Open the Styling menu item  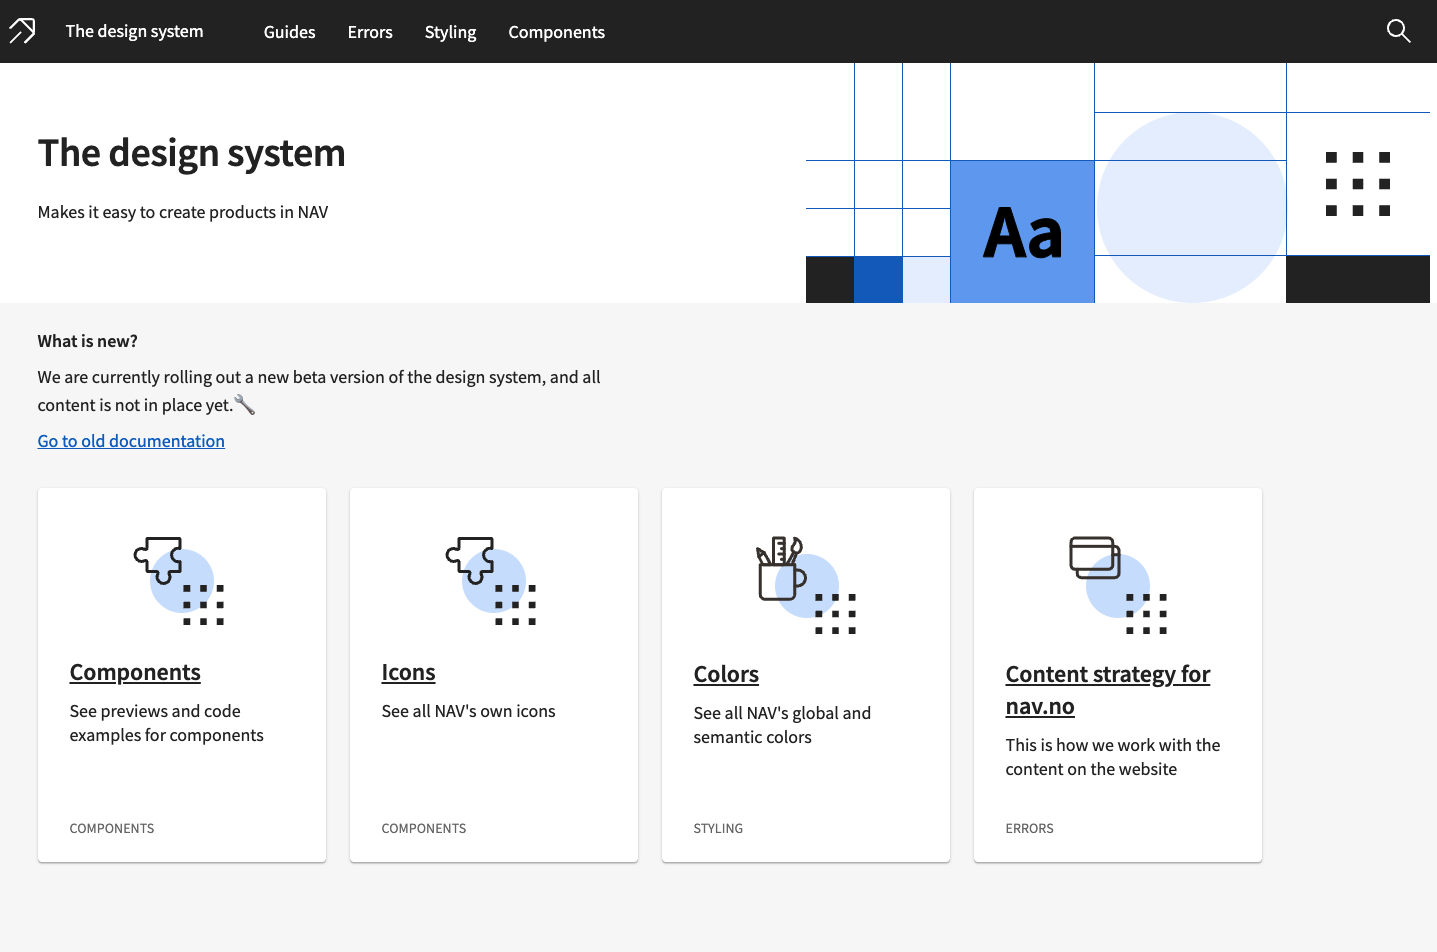click(x=450, y=32)
